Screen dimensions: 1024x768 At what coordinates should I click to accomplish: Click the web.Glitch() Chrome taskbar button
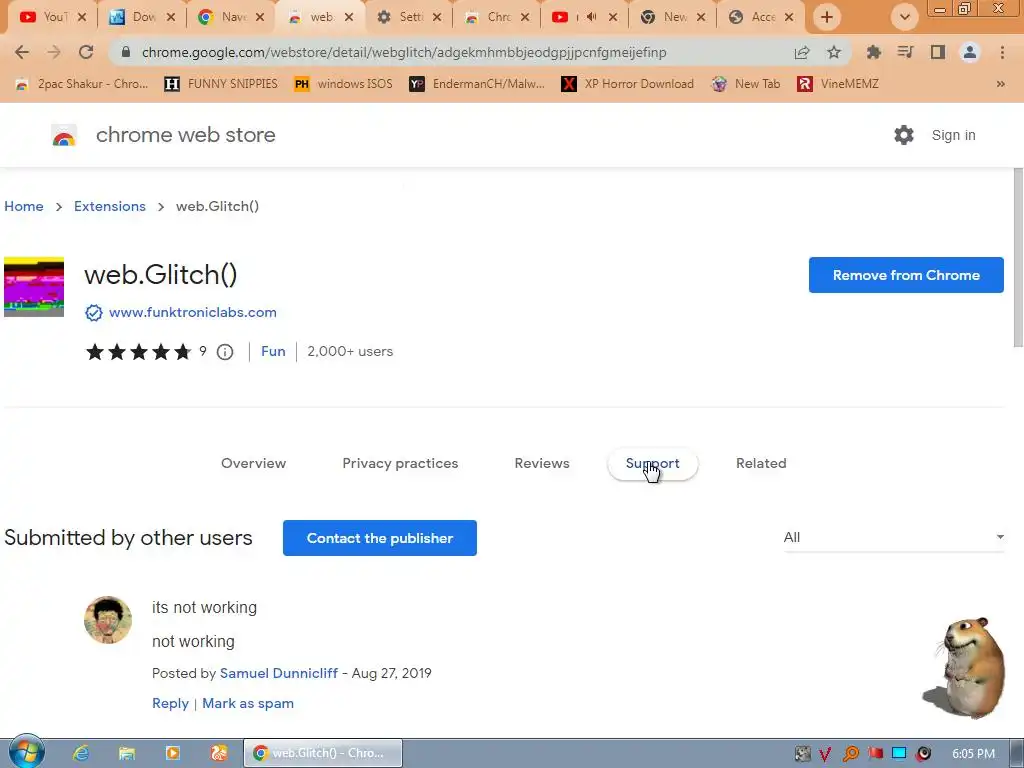click(x=323, y=753)
